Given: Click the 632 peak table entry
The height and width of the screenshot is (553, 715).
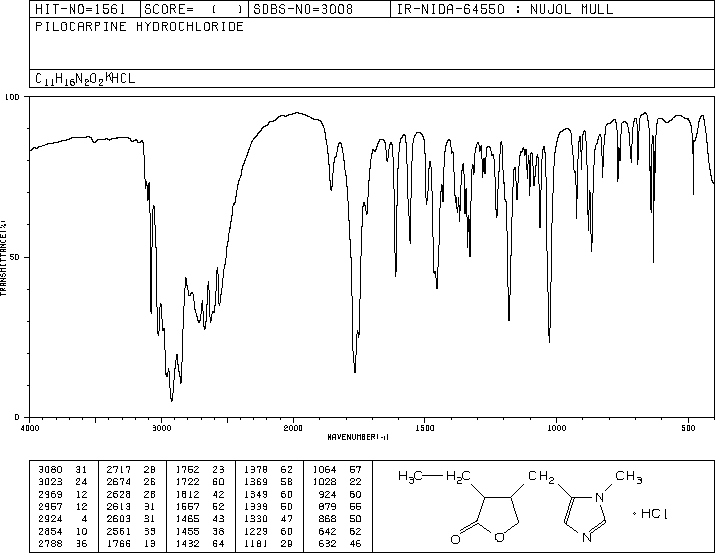Looking at the screenshot, I should click(340, 543).
